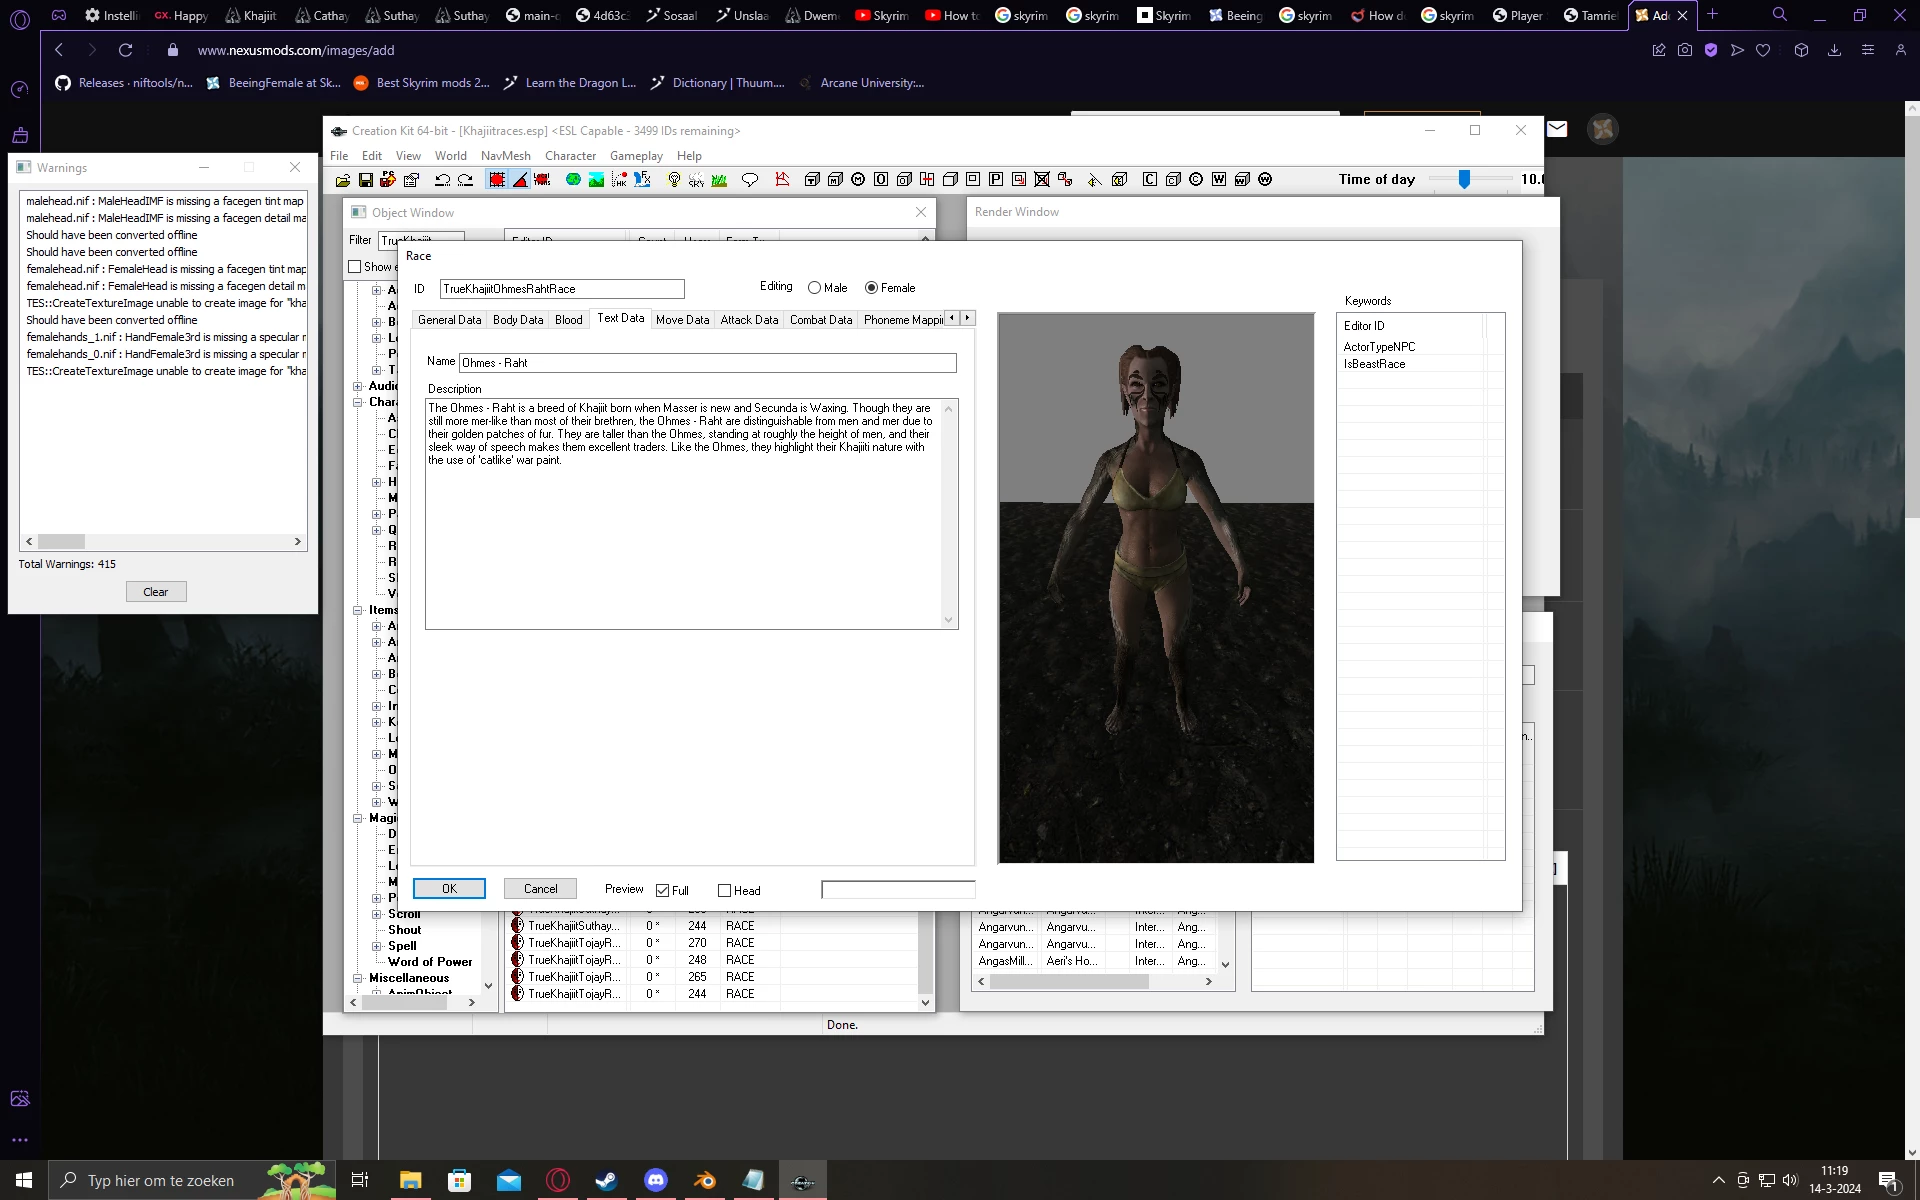Open the NavMesh menu
The height and width of the screenshot is (1200, 1920).
click(505, 156)
